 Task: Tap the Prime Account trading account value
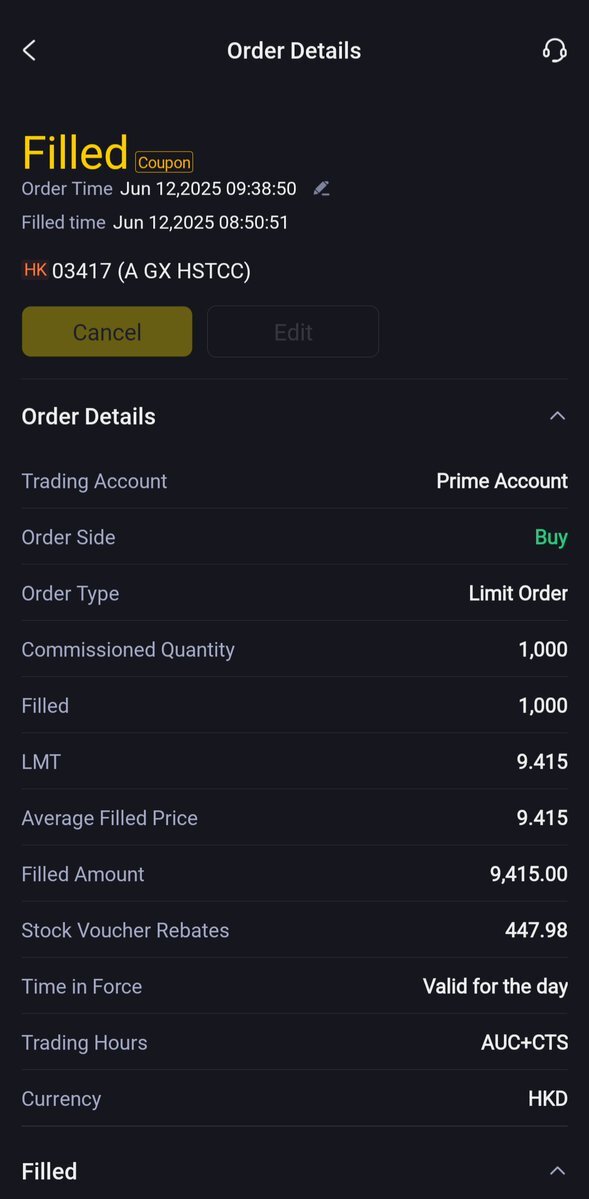[x=502, y=481]
